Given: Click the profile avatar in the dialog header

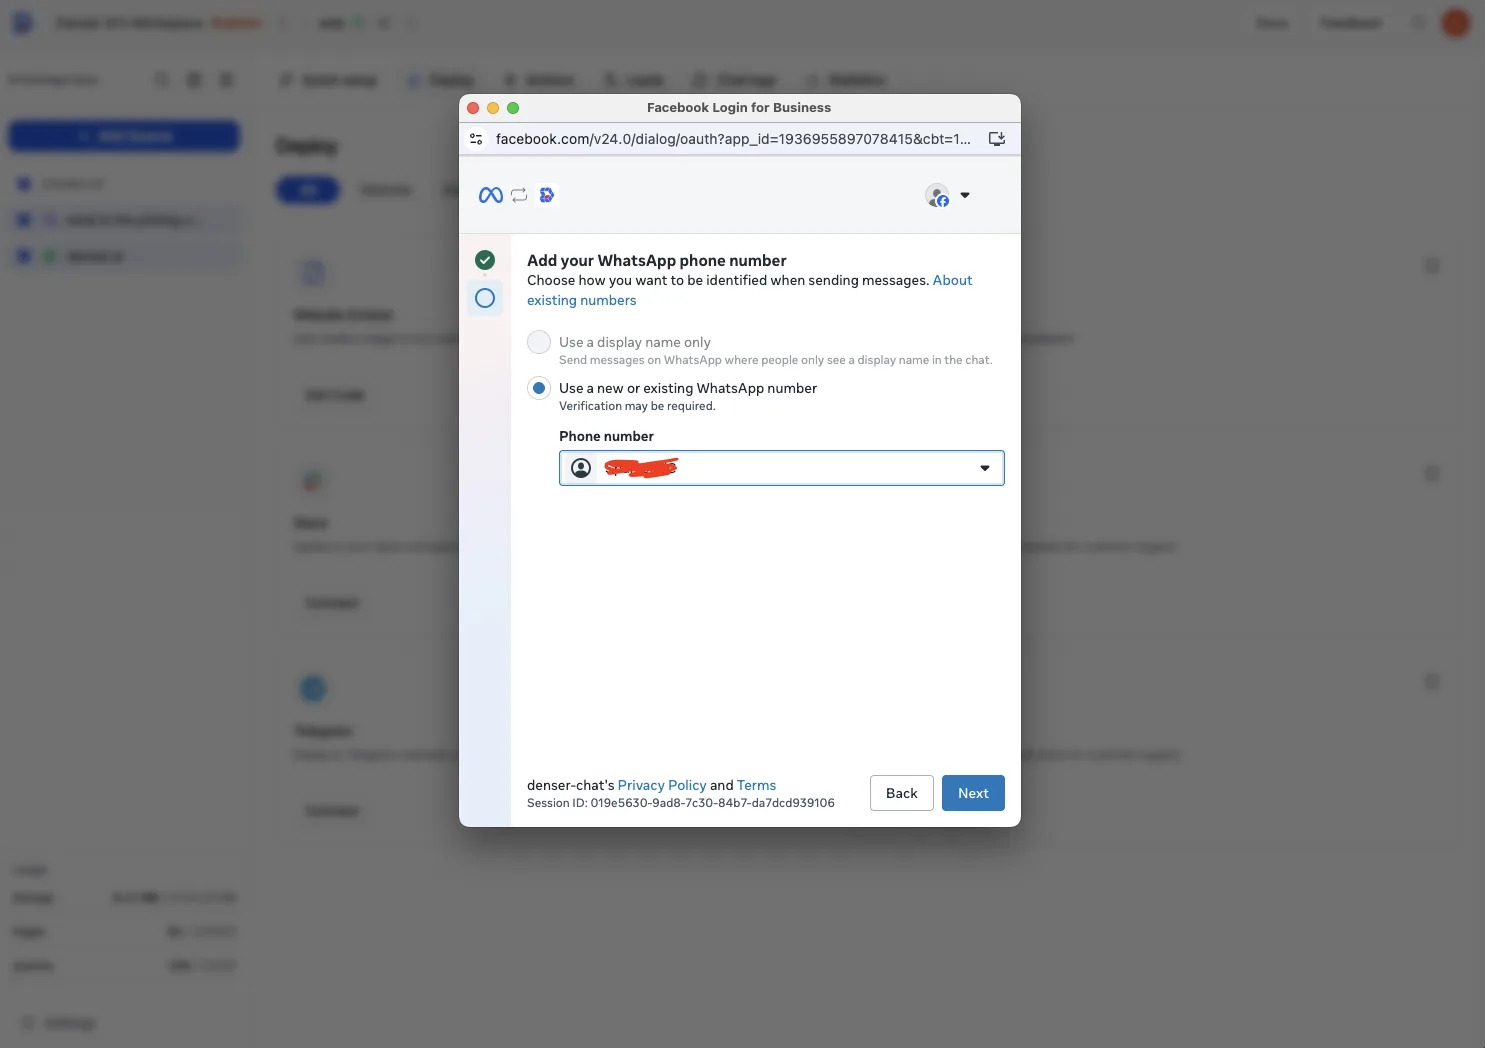Looking at the screenshot, I should 937,195.
